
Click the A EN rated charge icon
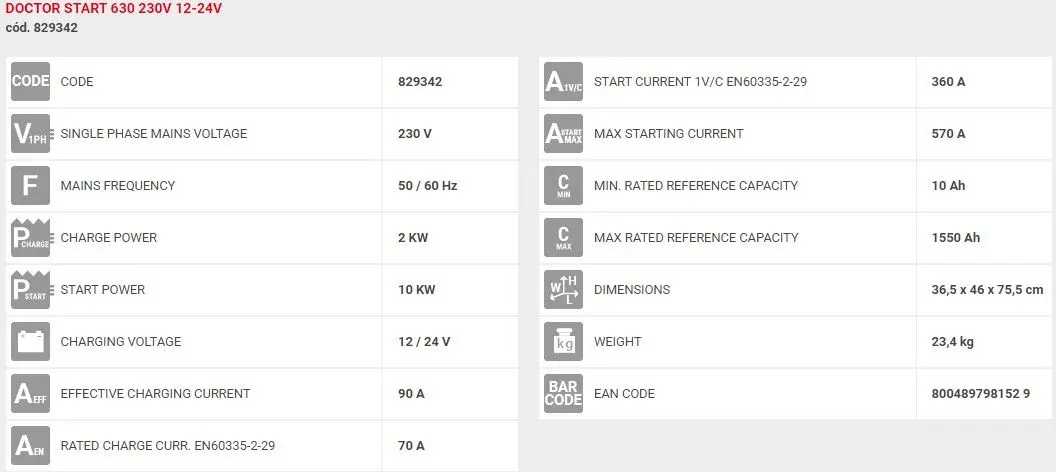point(30,445)
